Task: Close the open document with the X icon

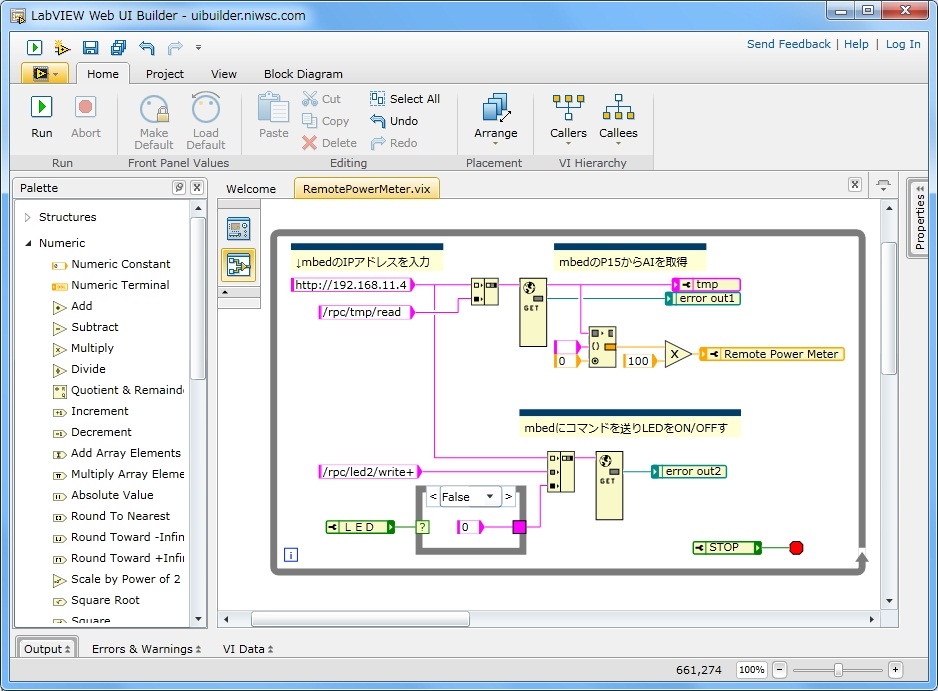Action: 855,184
